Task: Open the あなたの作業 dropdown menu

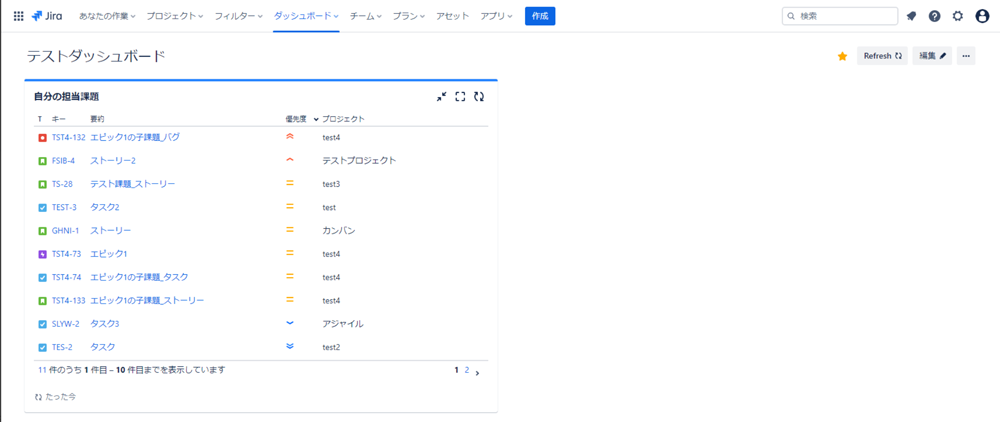Action: pos(107,16)
